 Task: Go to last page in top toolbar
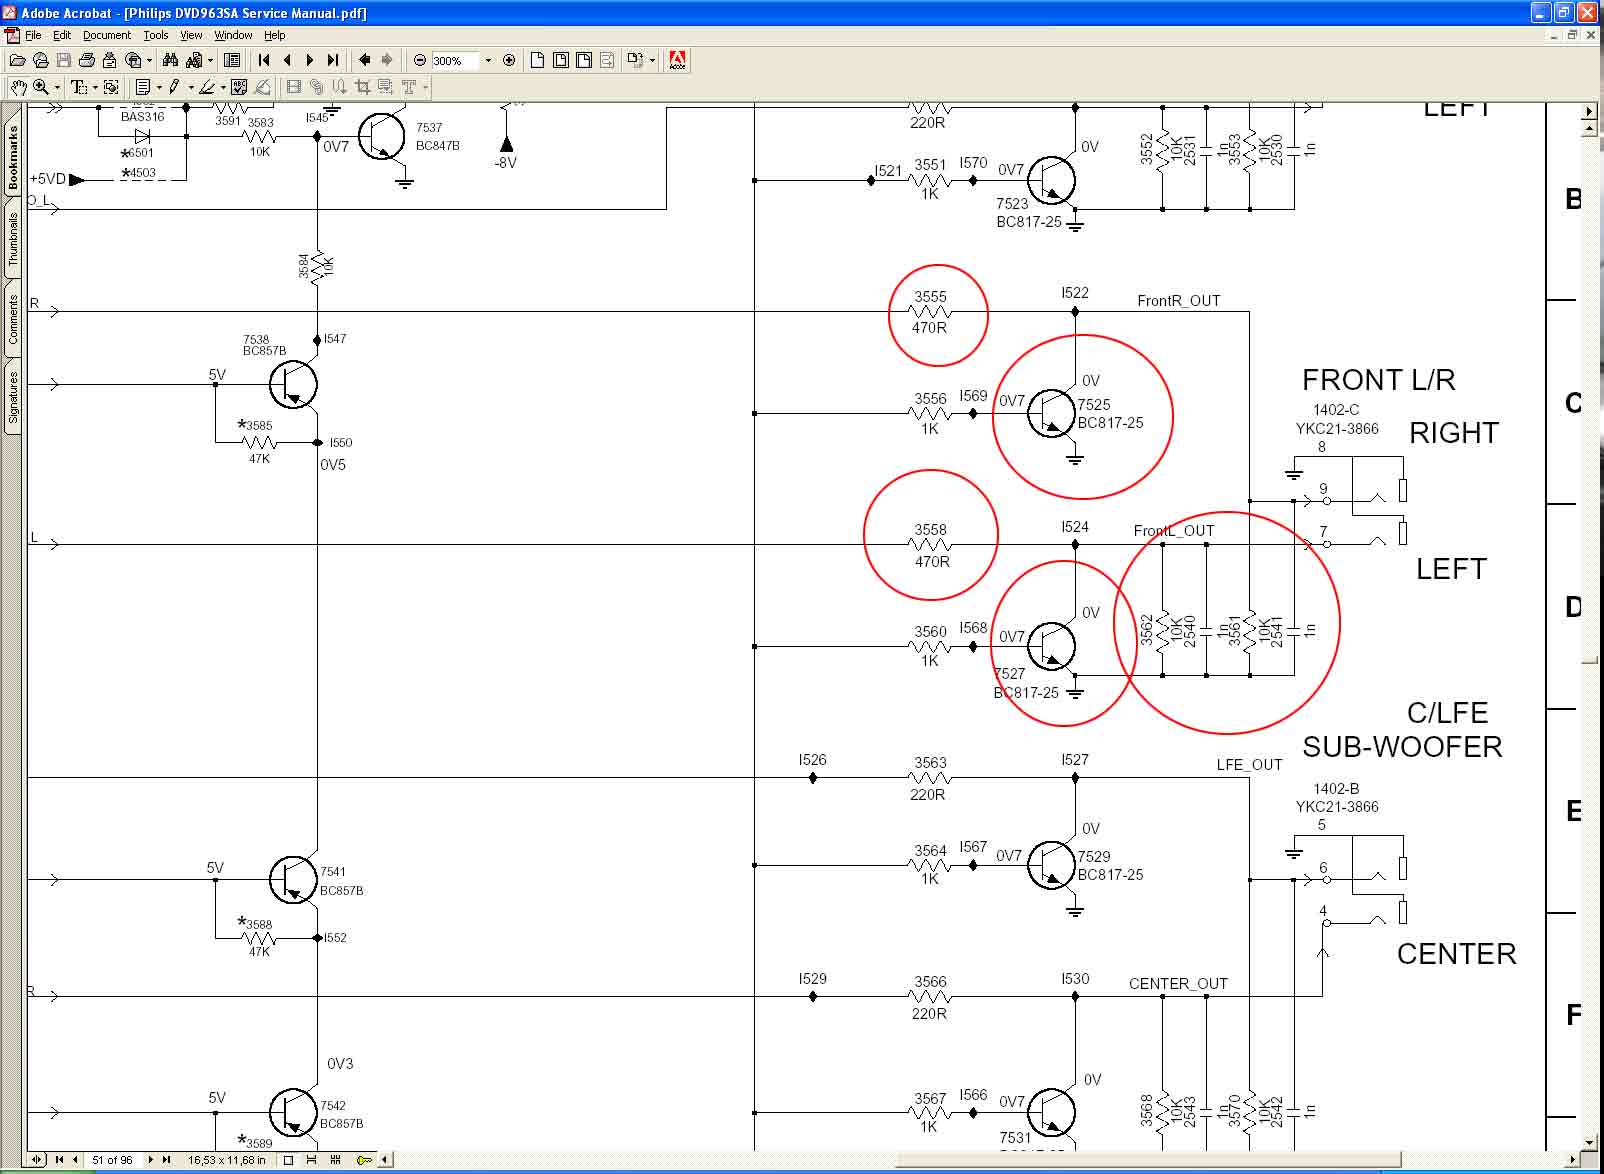(333, 60)
